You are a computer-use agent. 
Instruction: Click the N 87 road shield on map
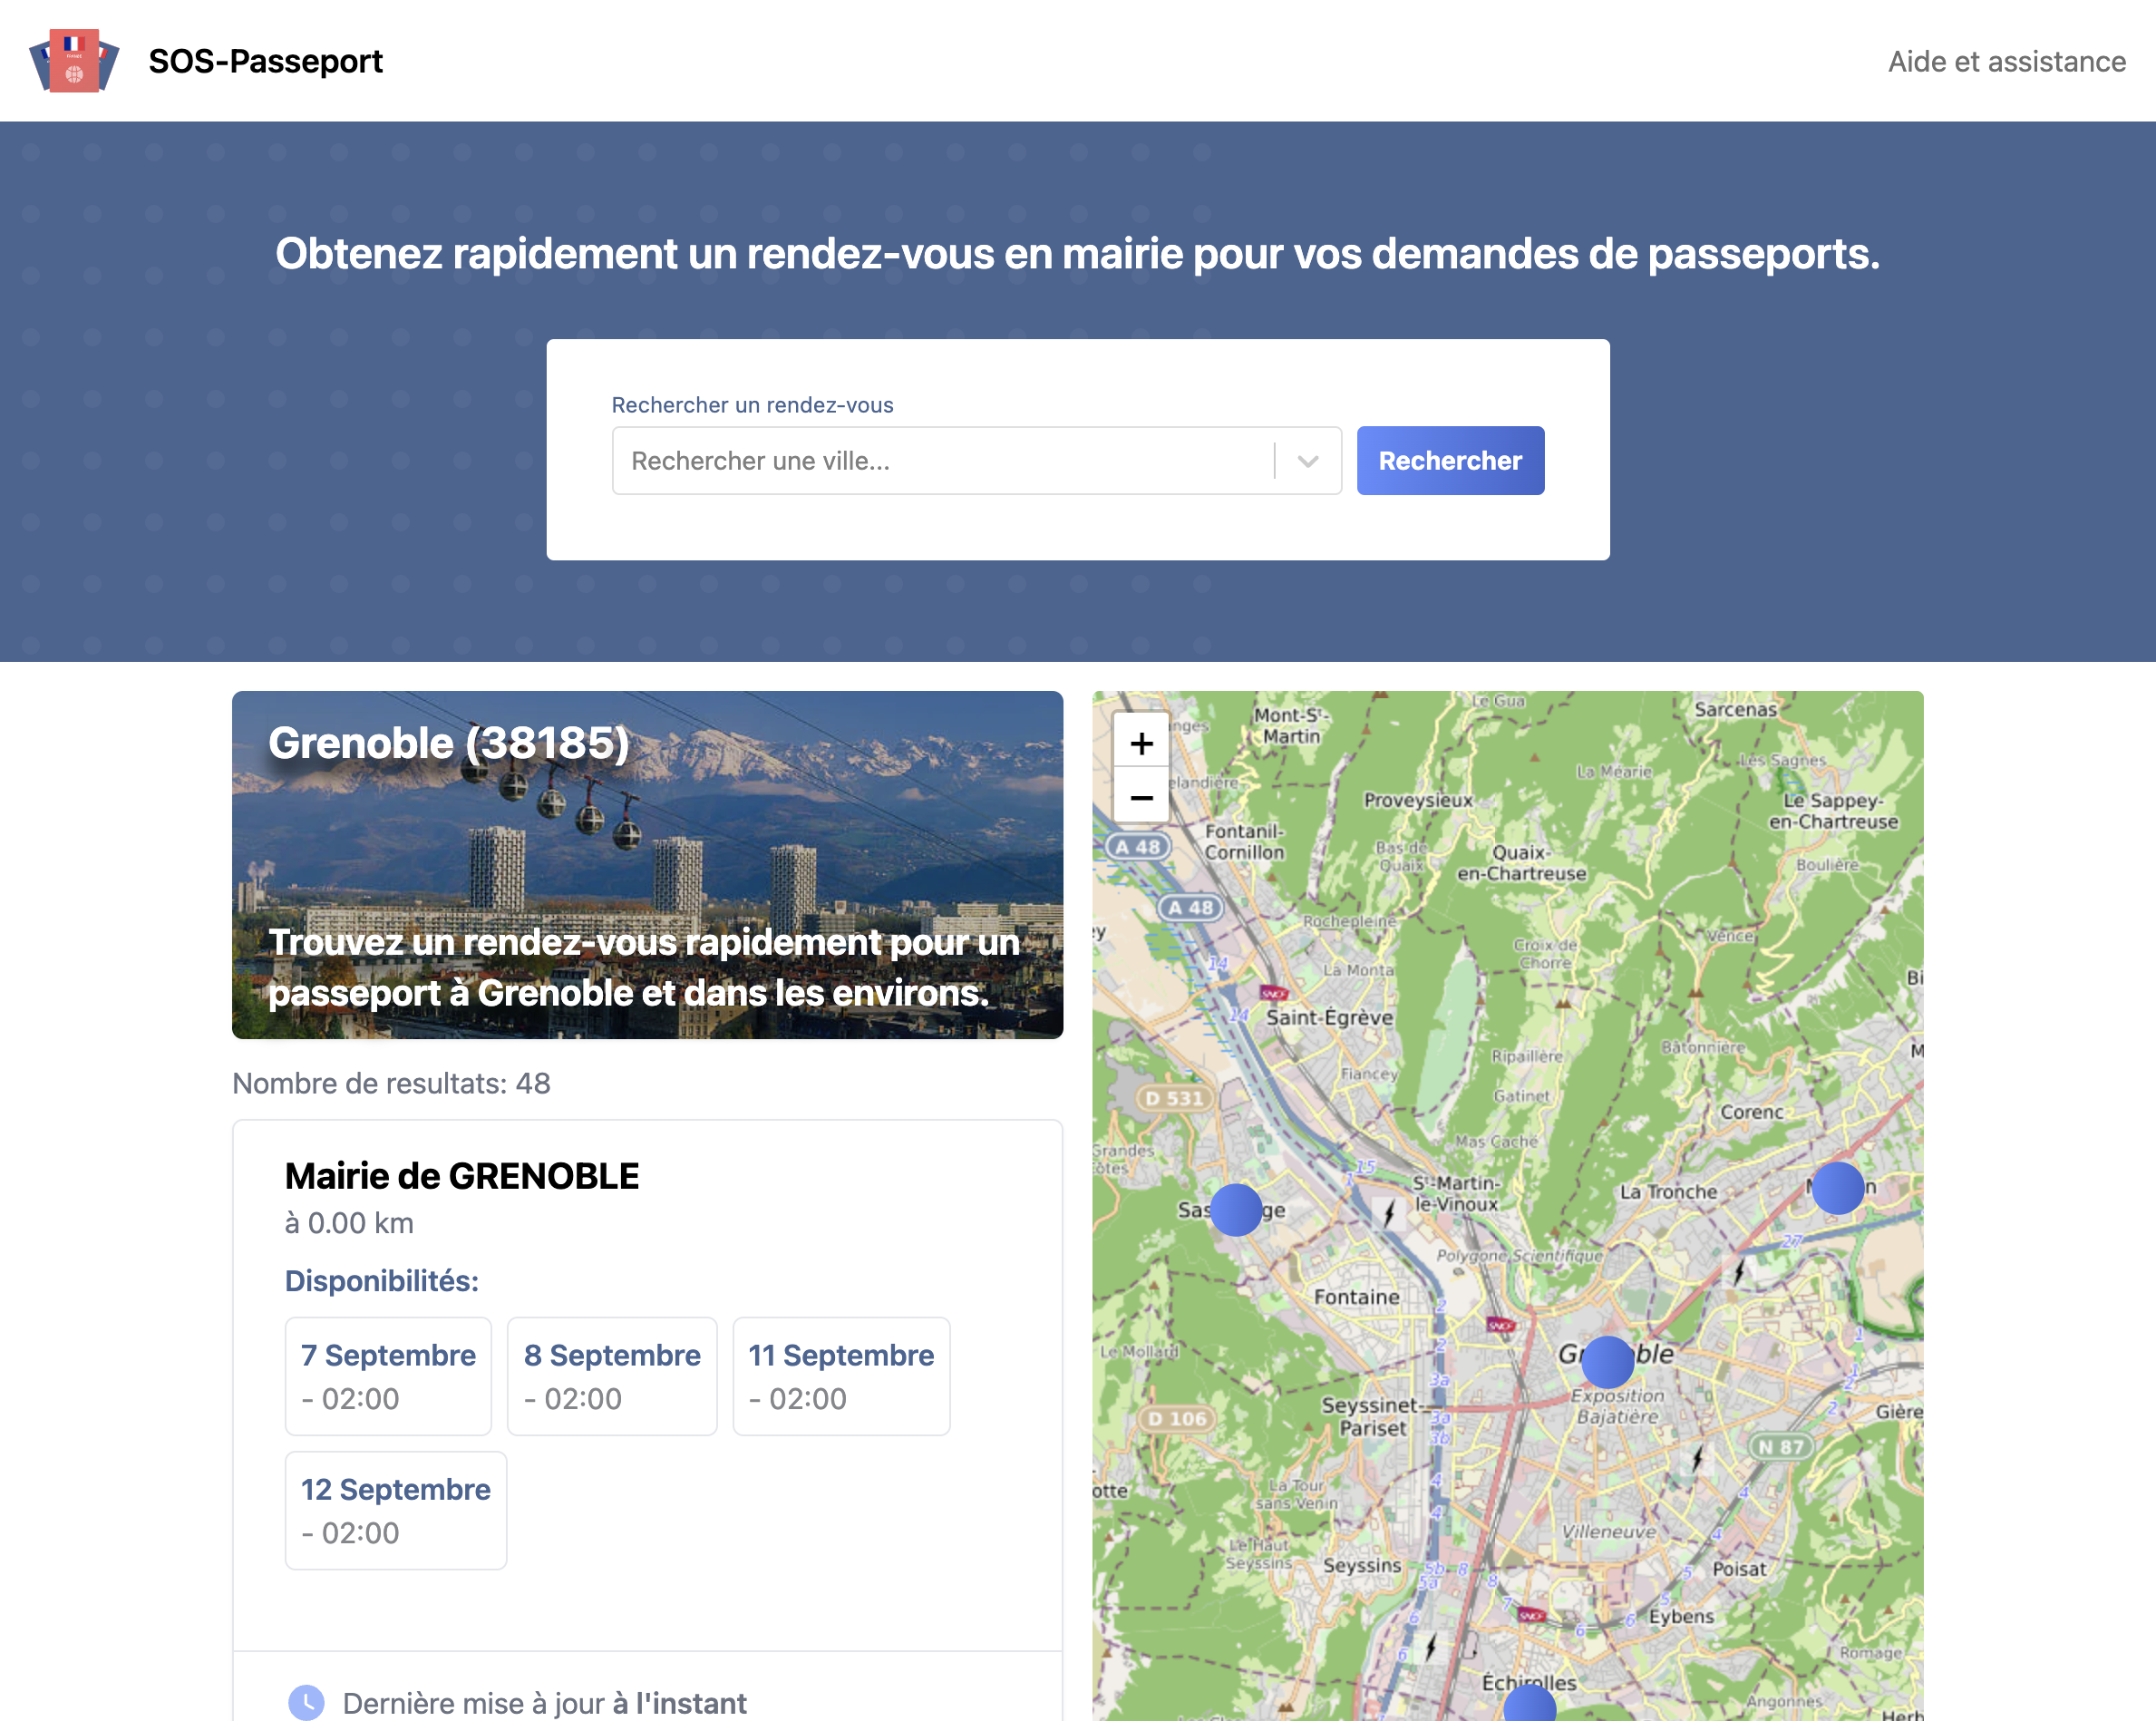[1782, 1447]
